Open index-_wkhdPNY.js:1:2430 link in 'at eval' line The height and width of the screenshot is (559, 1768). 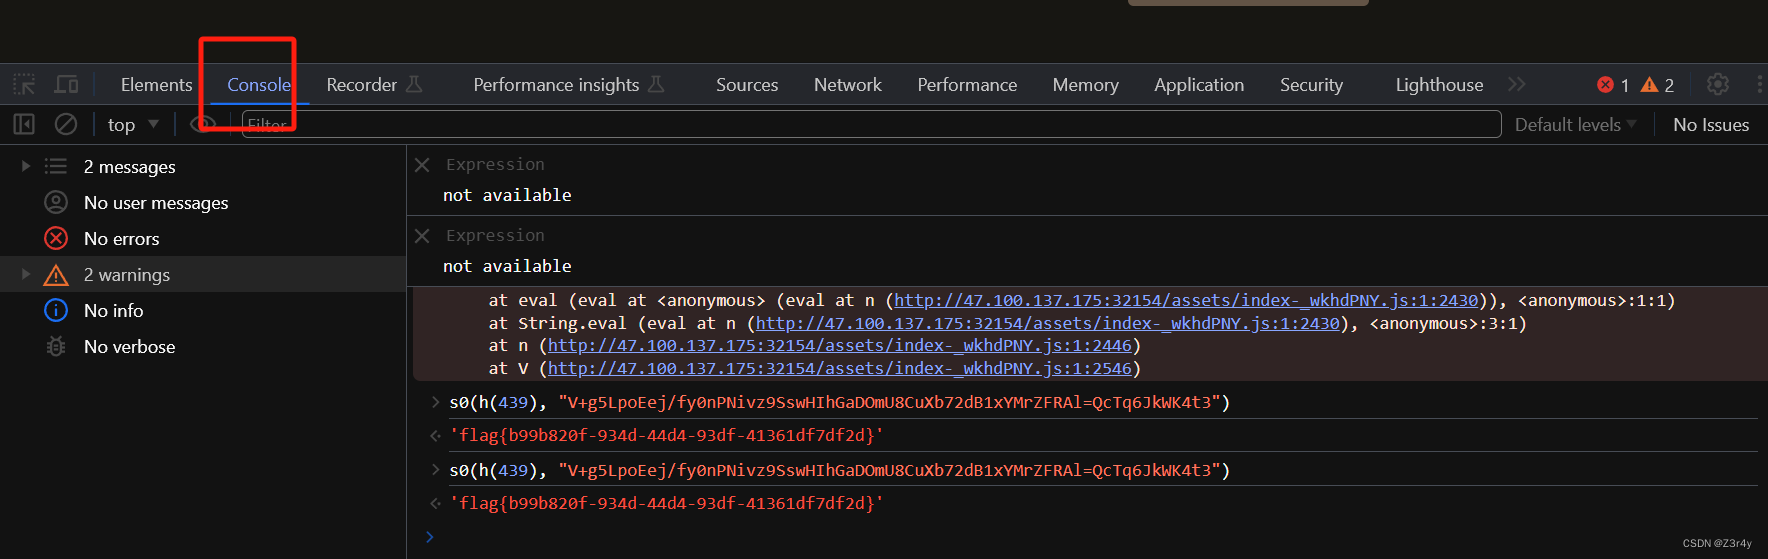[1186, 300]
